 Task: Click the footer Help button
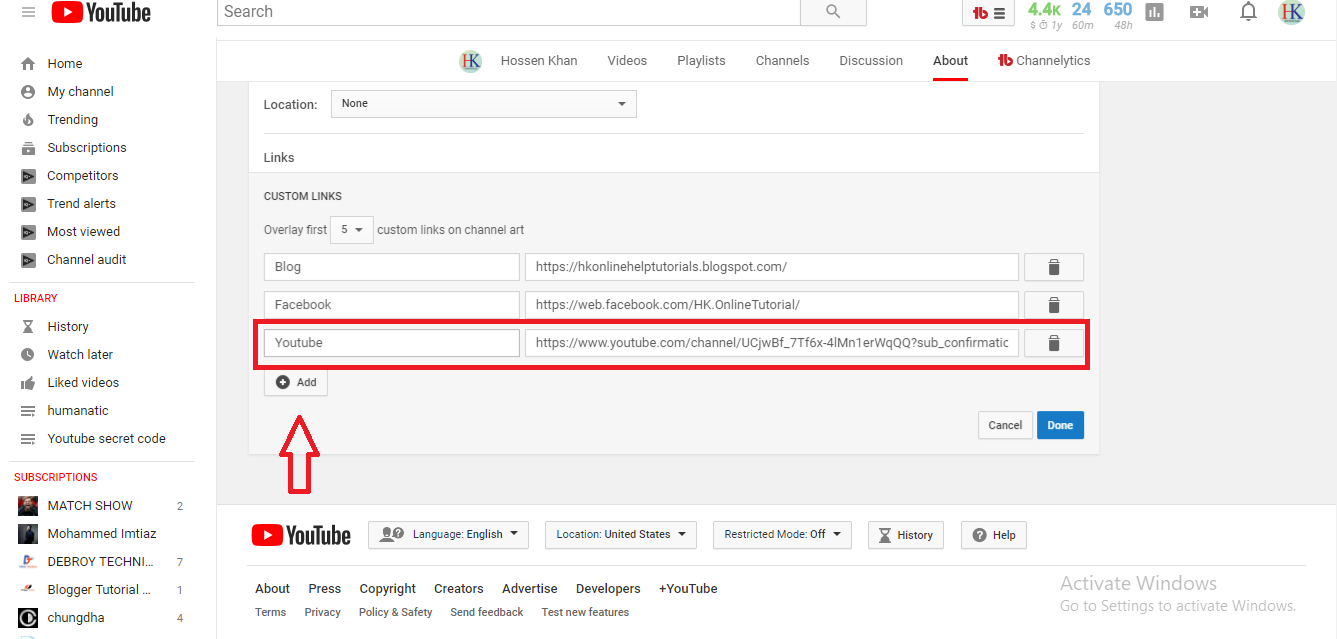click(994, 535)
